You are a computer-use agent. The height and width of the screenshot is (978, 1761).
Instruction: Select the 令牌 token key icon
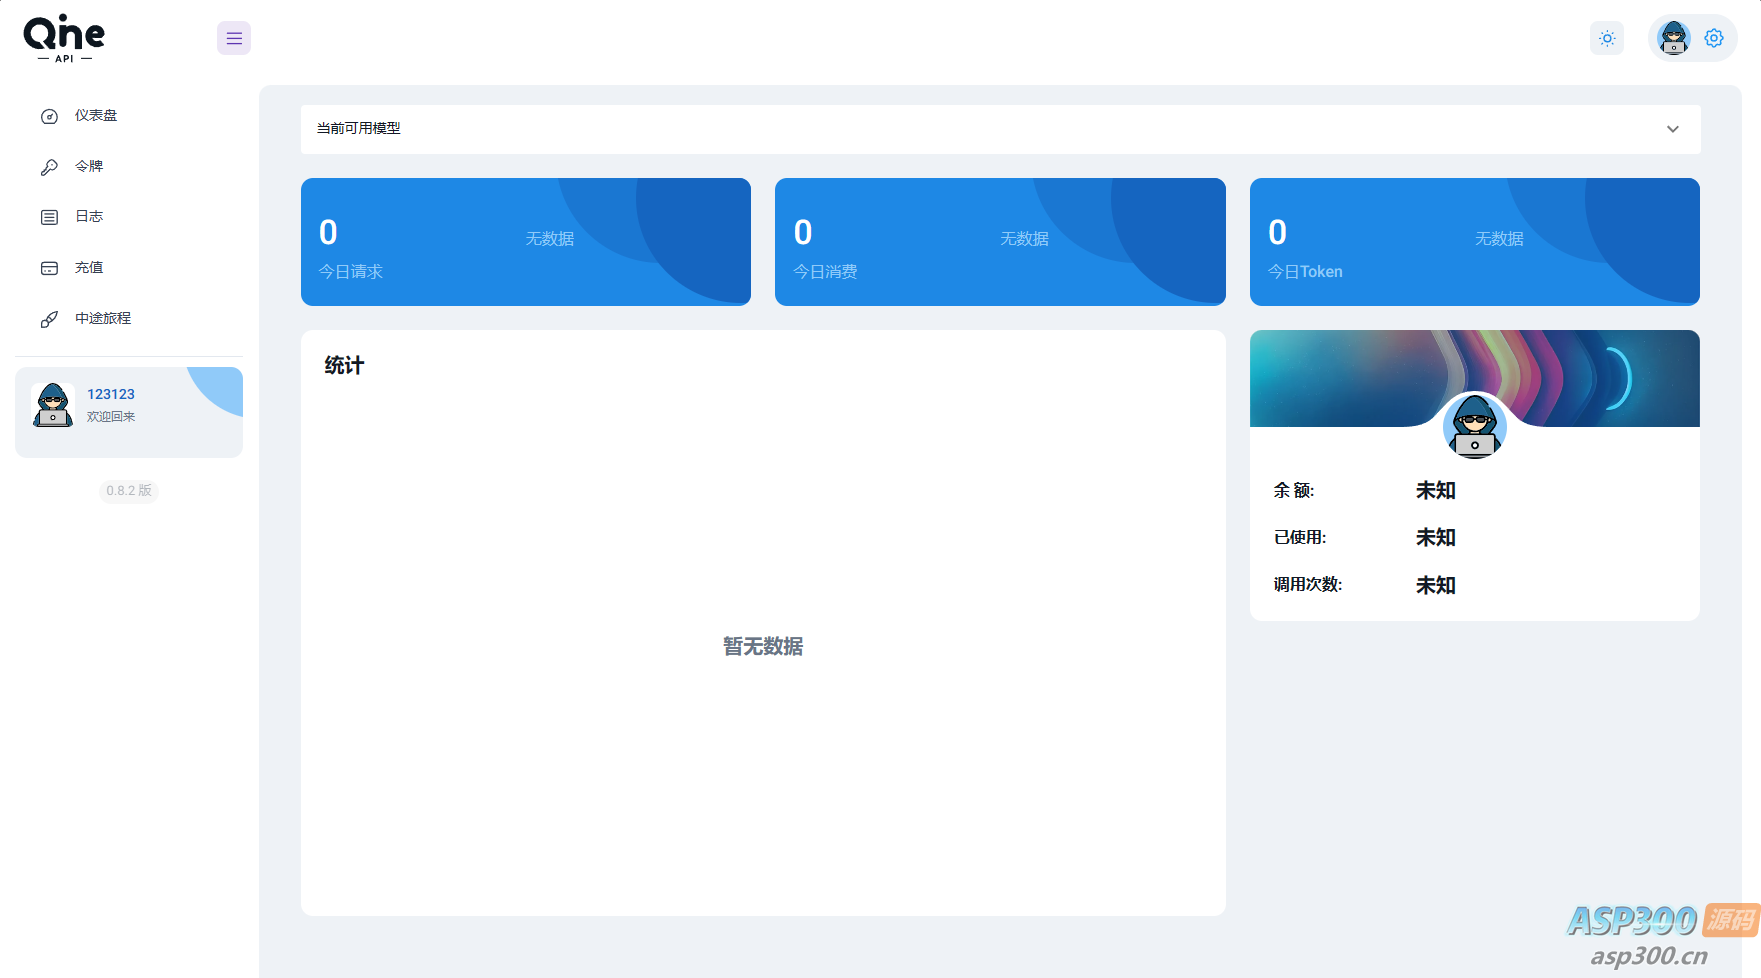(x=50, y=166)
